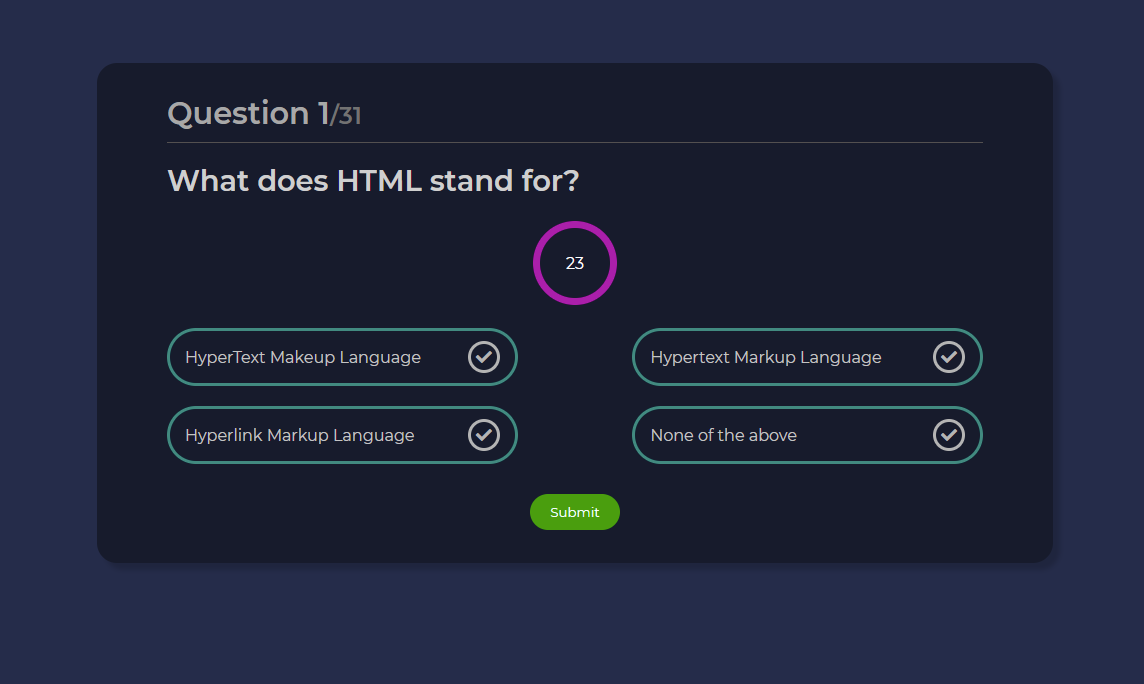Screen dimensions: 1144x684
Task: Click the word "Hyperlink" in the third answer
Action: (x=223, y=435)
